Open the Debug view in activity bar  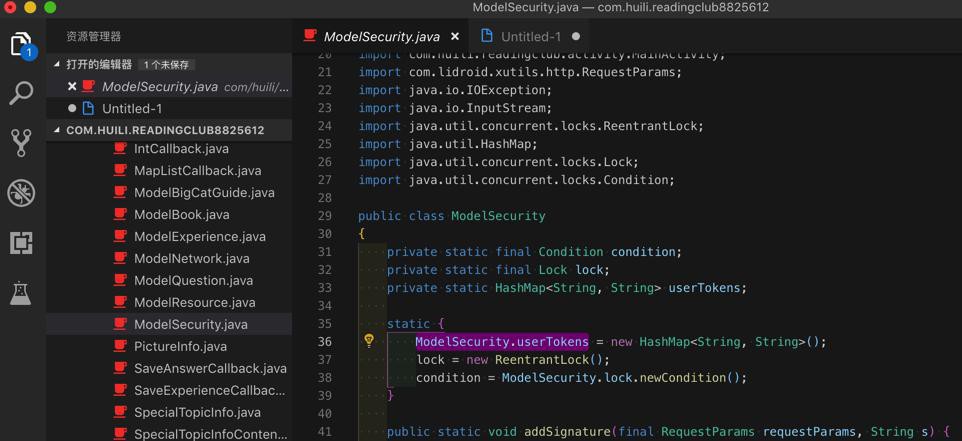21,193
